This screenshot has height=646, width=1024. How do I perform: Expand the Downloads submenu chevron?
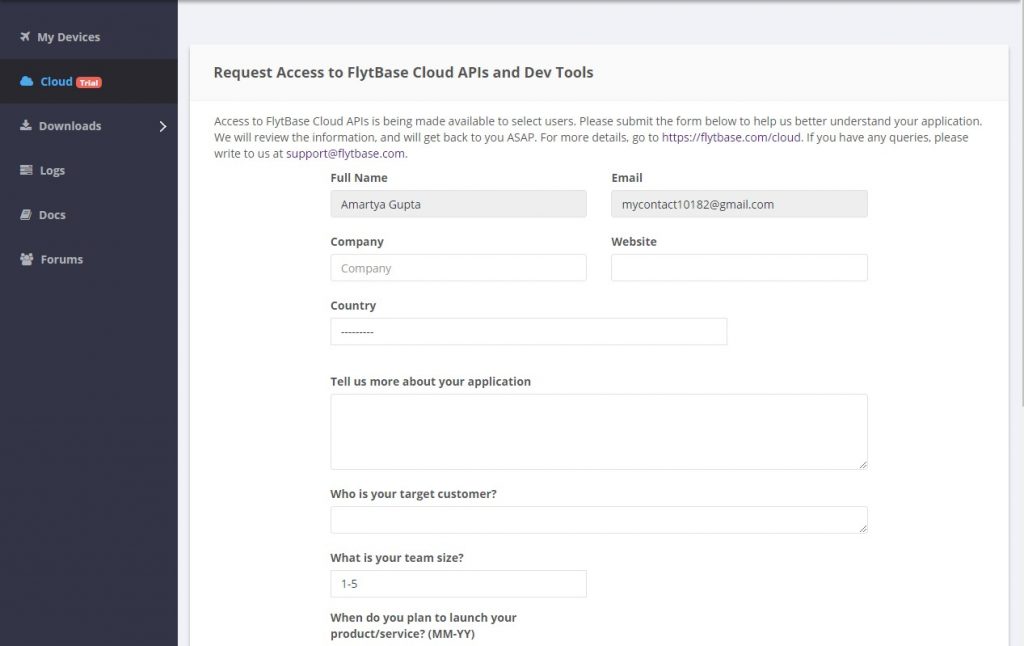(163, 126)
